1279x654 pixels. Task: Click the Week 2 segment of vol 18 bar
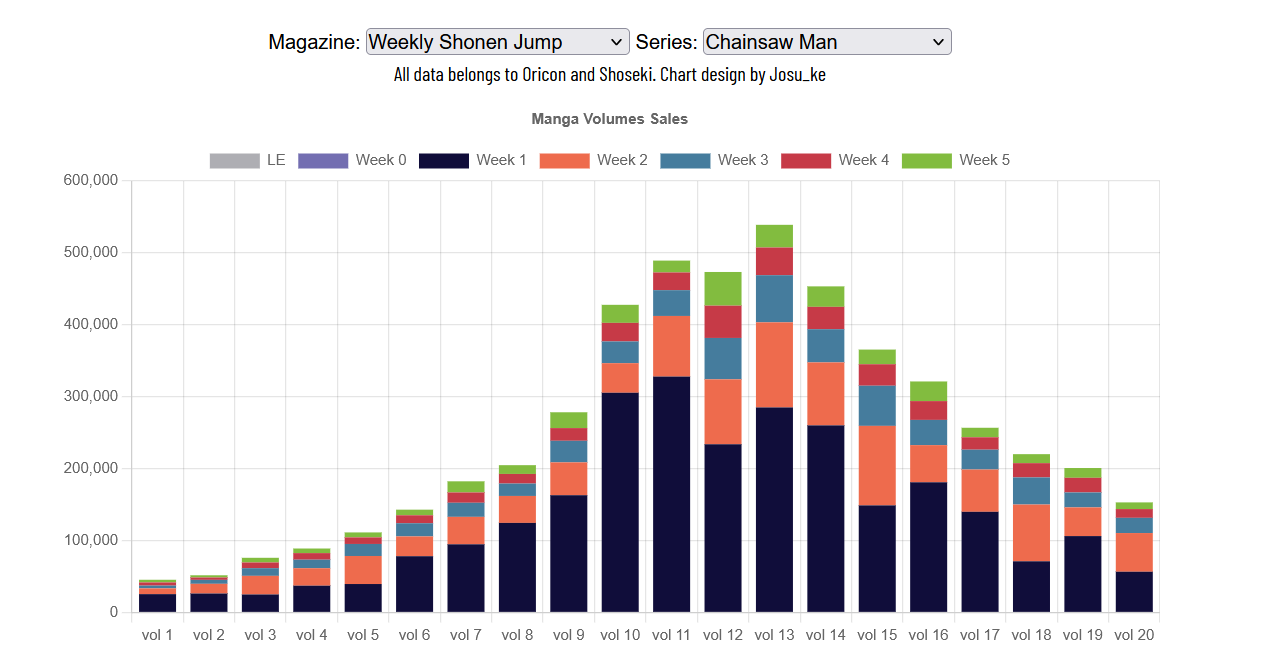tap(1031, 533)
